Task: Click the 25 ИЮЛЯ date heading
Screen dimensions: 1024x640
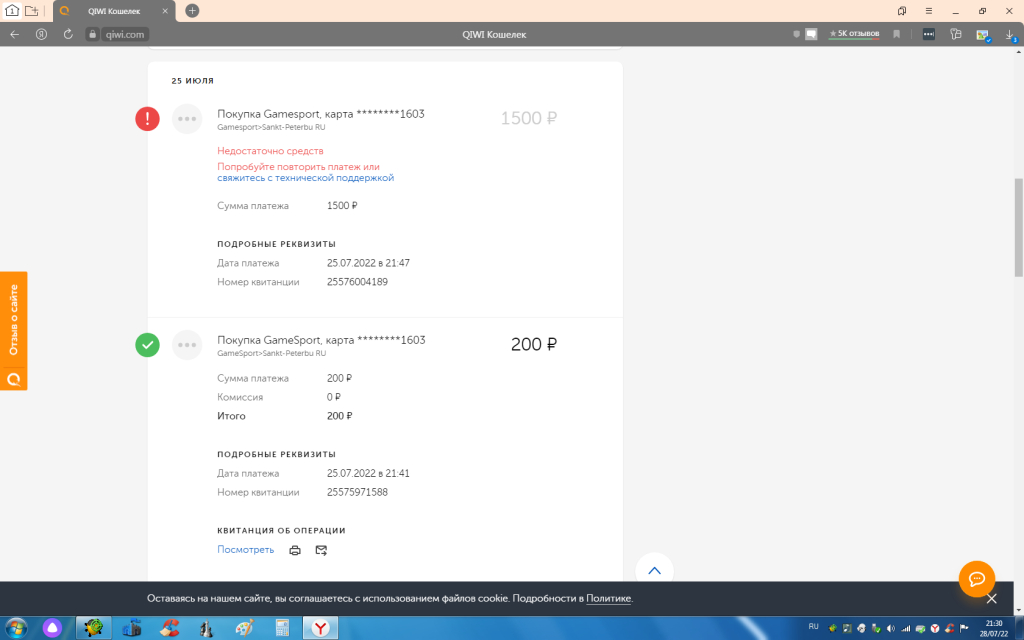Action: click(x=193, y=81)
